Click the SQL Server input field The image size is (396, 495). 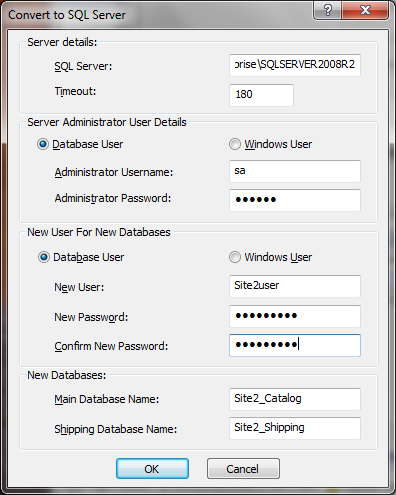(295, 65)
